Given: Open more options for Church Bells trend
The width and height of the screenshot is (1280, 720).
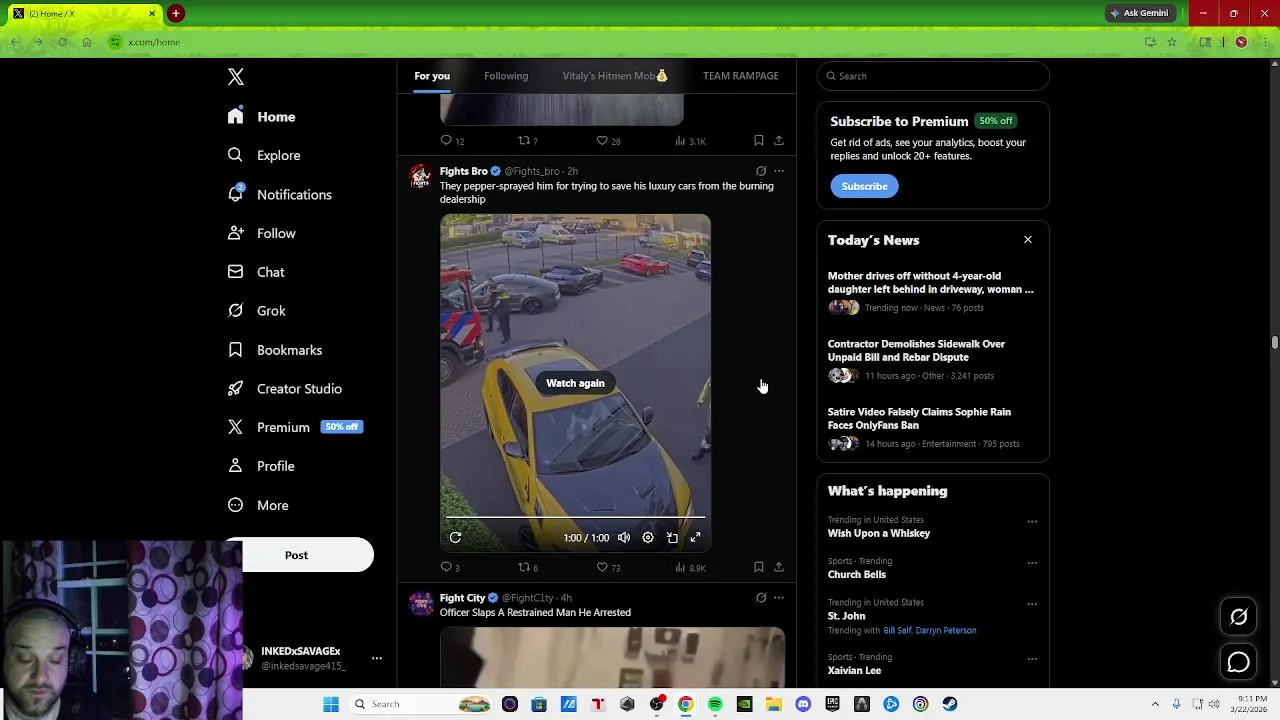Looking at the screenshot, I should [1032, 562].
